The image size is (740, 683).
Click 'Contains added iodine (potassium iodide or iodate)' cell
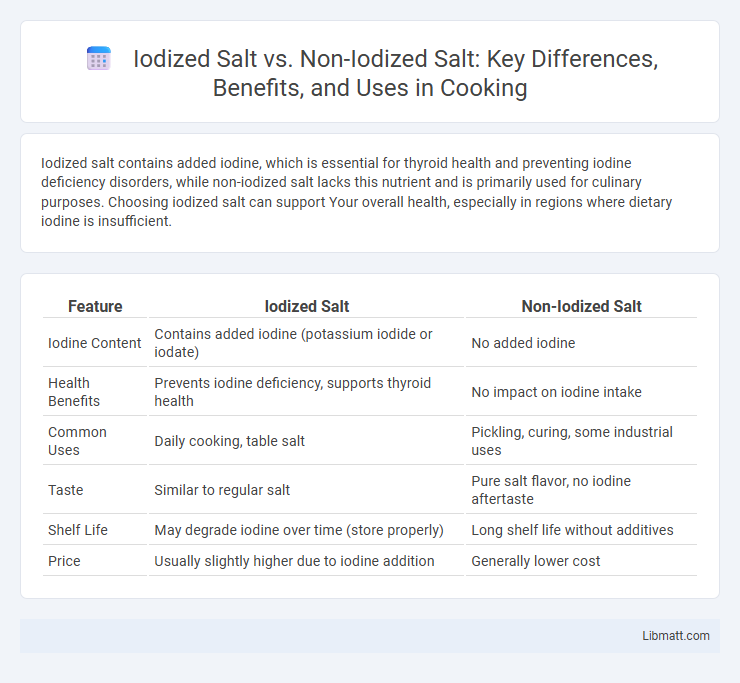pyautogui.click(x=306, y=343)
